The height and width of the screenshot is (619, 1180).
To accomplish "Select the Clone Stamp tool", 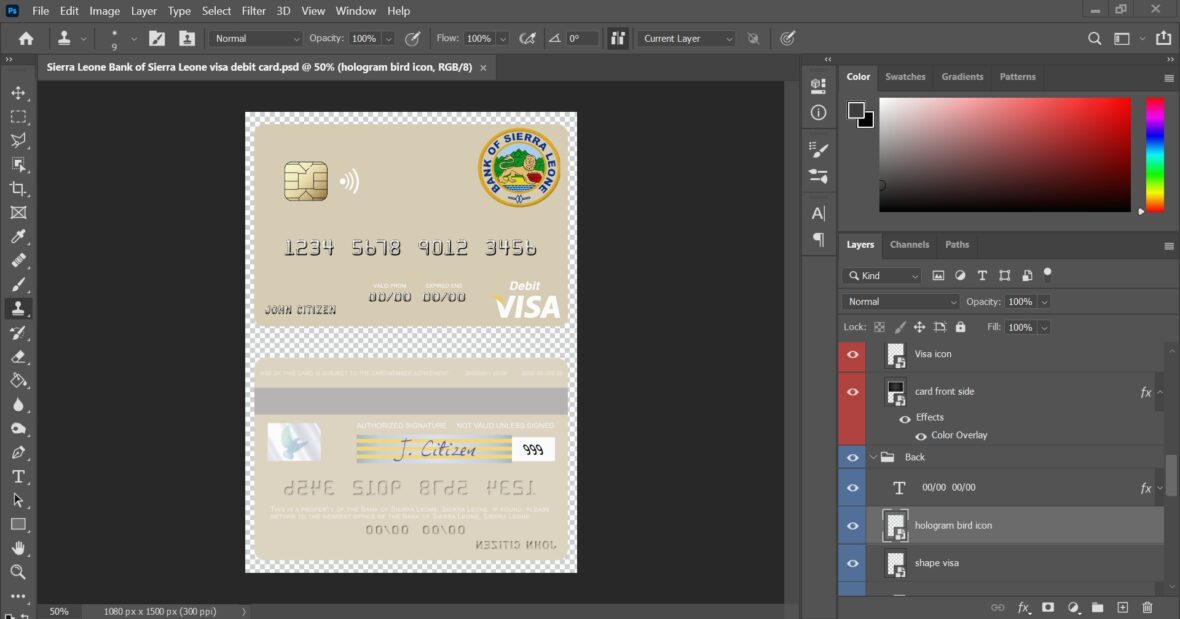I will [x=18, y=308].
